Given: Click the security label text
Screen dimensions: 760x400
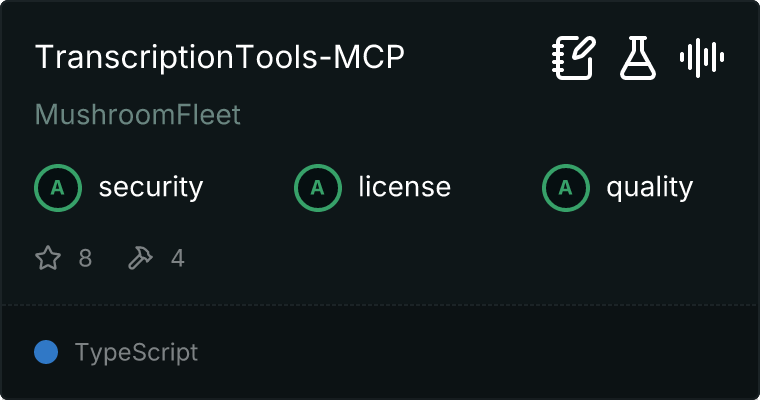Looking at the screenshot, I should pyautogui.click(x=151, y=187).
